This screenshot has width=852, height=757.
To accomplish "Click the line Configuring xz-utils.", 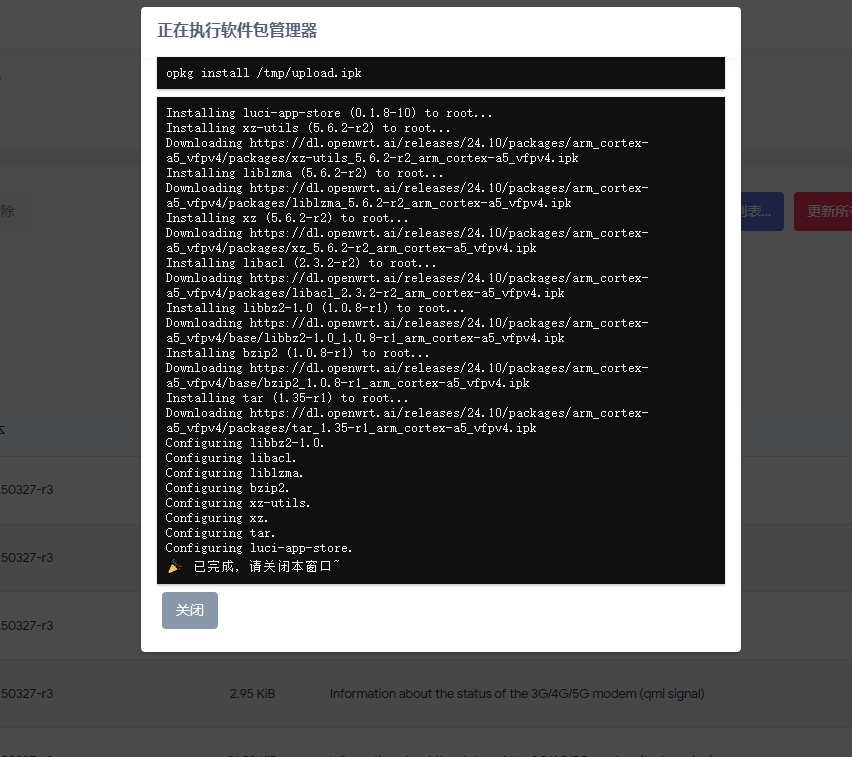I will [x=238, y=503].
